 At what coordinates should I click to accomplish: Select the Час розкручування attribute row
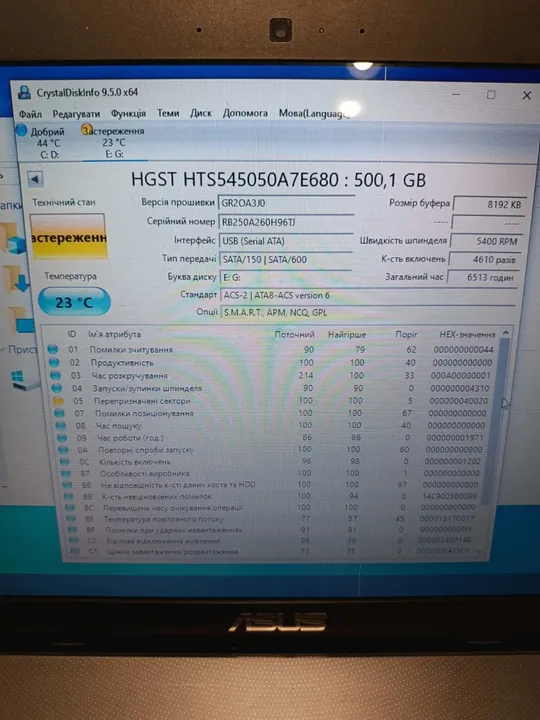coord(271,375)
